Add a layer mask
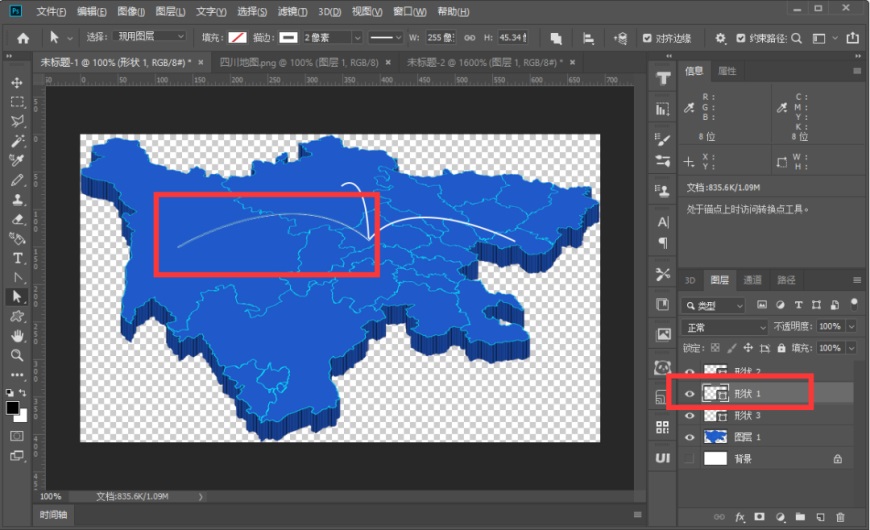 click(759, 517)
